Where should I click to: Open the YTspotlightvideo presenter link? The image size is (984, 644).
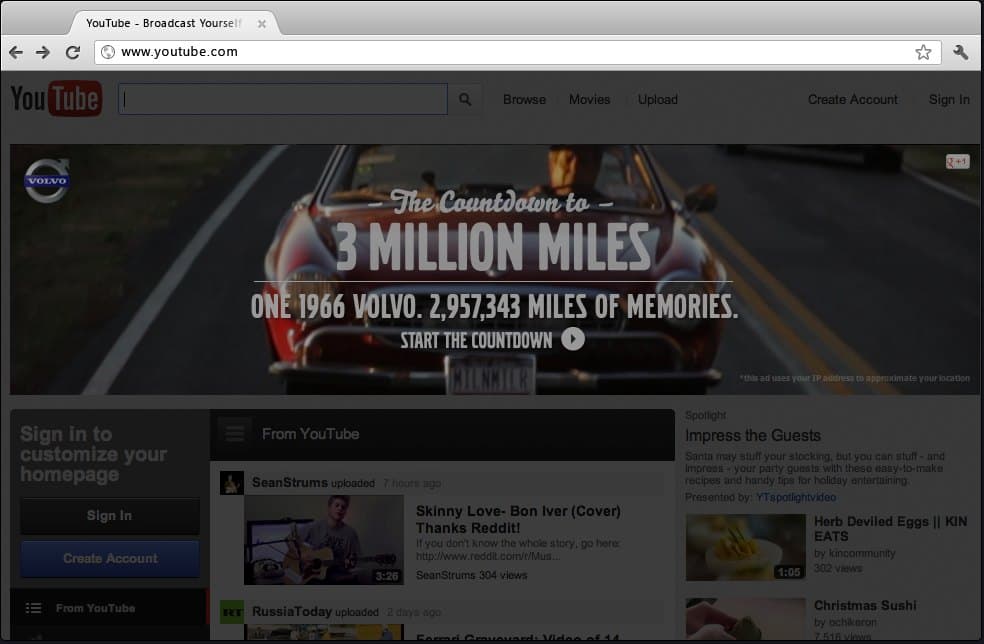[x=796, y=497]
